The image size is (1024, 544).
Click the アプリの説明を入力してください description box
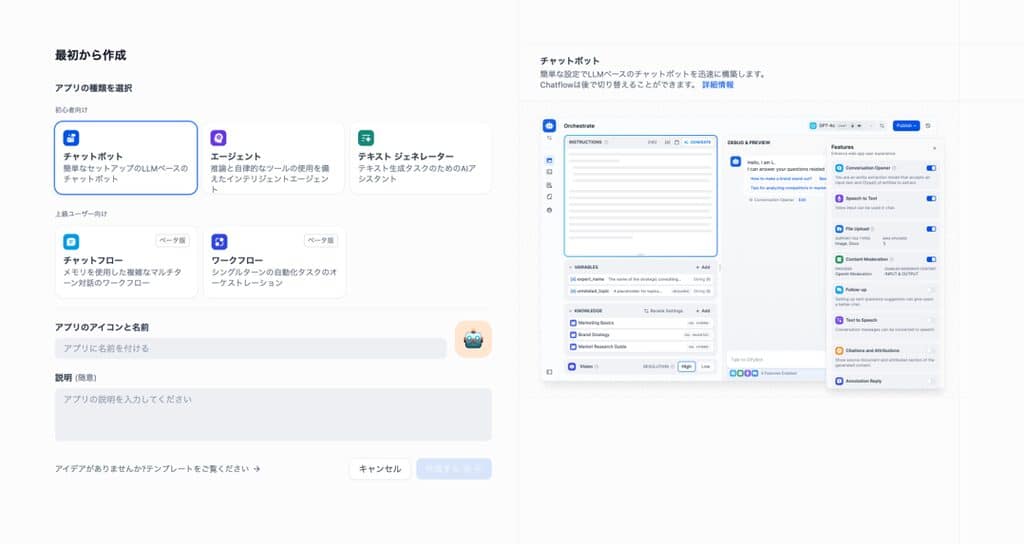click(273, 415)
